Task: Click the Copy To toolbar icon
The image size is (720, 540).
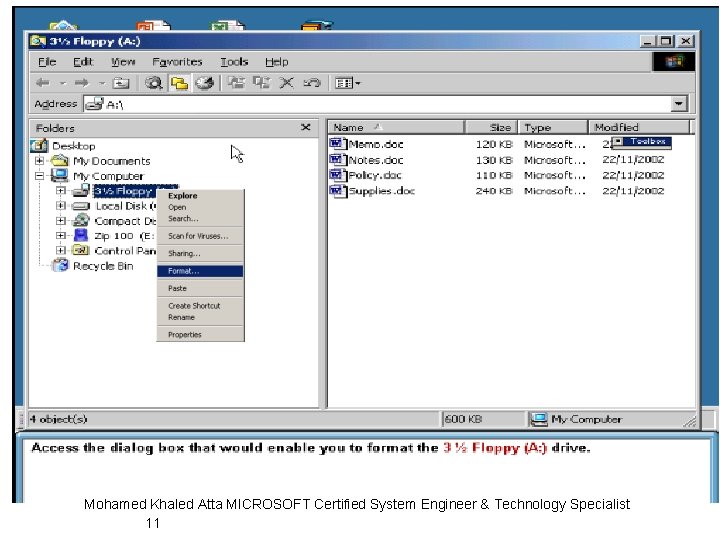Action: [262, 83]
